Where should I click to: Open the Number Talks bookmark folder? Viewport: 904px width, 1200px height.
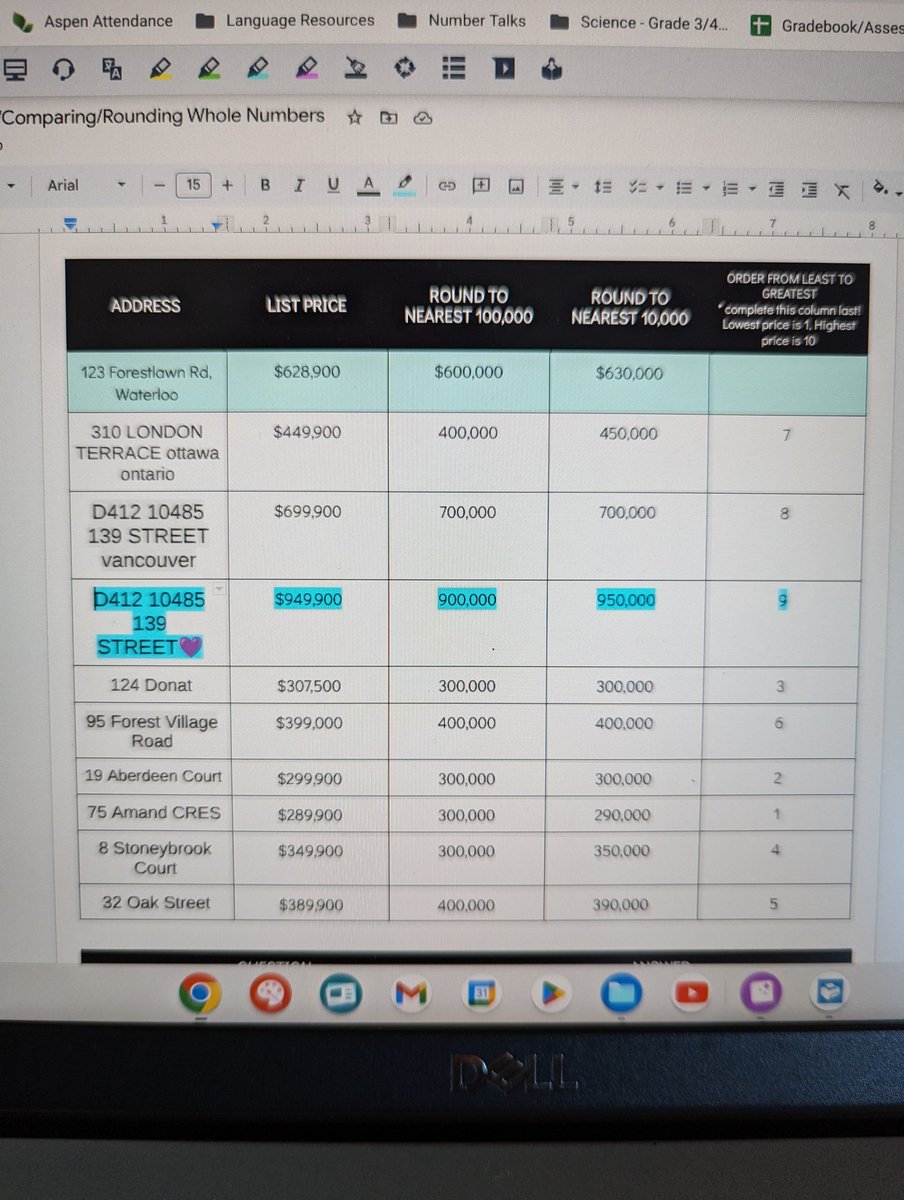461,20
